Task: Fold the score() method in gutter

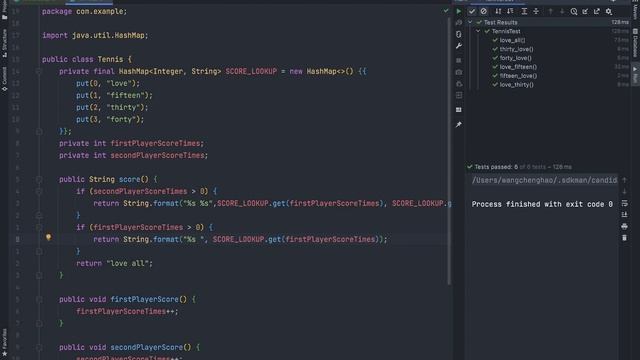Action: (x=39, y=180)
